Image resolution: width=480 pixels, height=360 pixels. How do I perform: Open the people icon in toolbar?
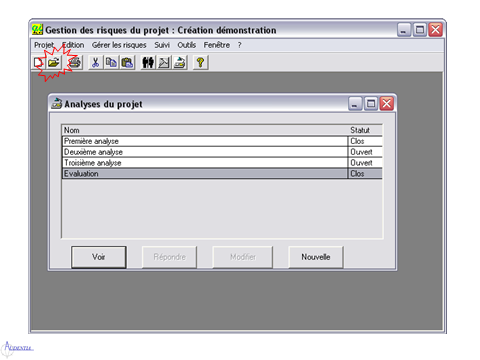coord(148,62)
